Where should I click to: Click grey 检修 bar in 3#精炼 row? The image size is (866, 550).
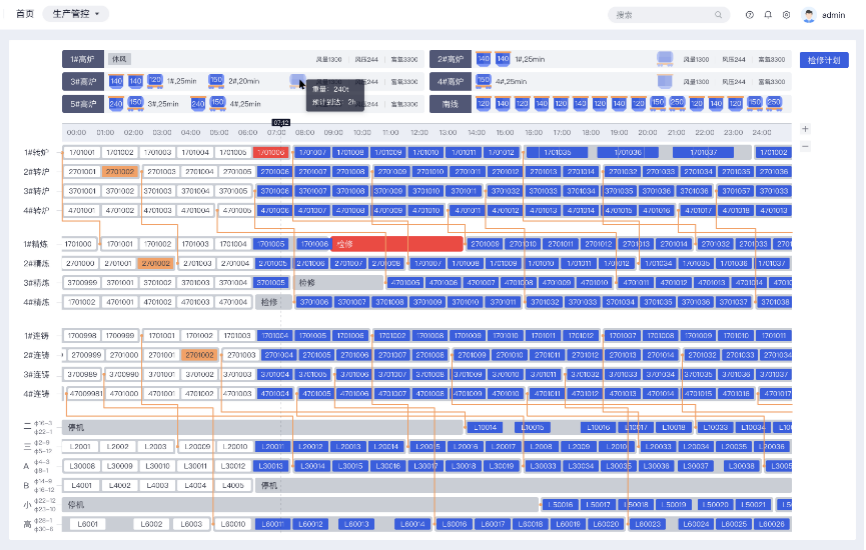pos(338,283)
